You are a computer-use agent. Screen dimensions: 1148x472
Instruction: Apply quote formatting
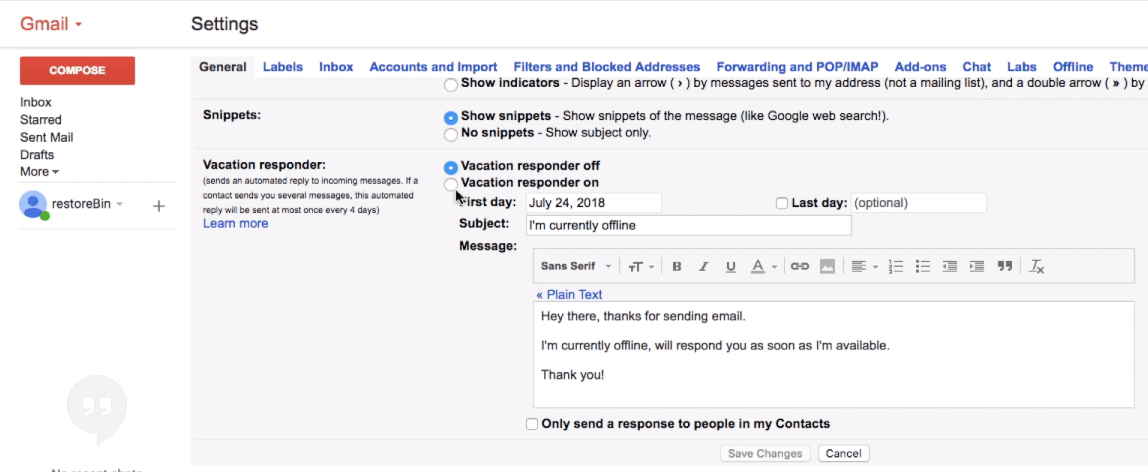[x=1004, y=266]
